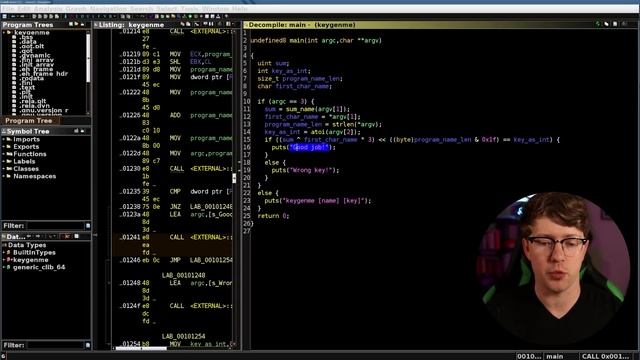The height and width of the screenshot is (360, 640).
Task: Select the keygenme data type archive
Action: tap(30, 260)
